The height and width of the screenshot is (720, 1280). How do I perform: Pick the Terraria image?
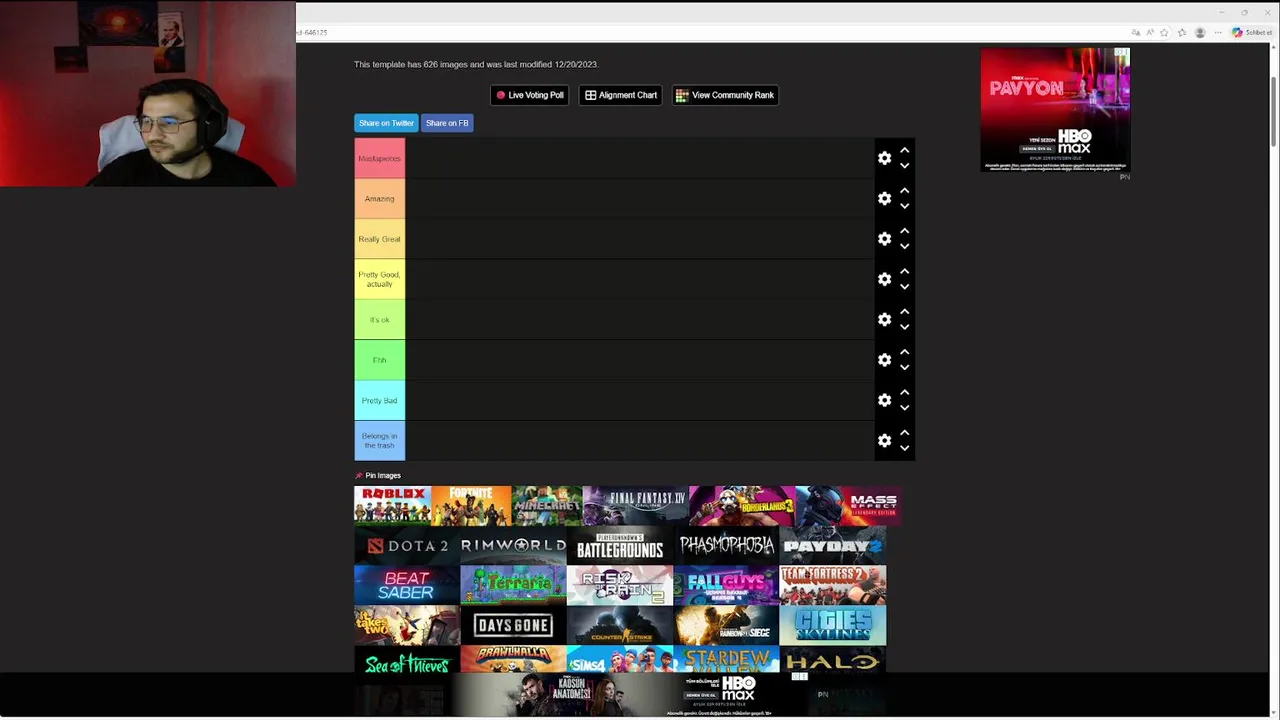point(513,586)
